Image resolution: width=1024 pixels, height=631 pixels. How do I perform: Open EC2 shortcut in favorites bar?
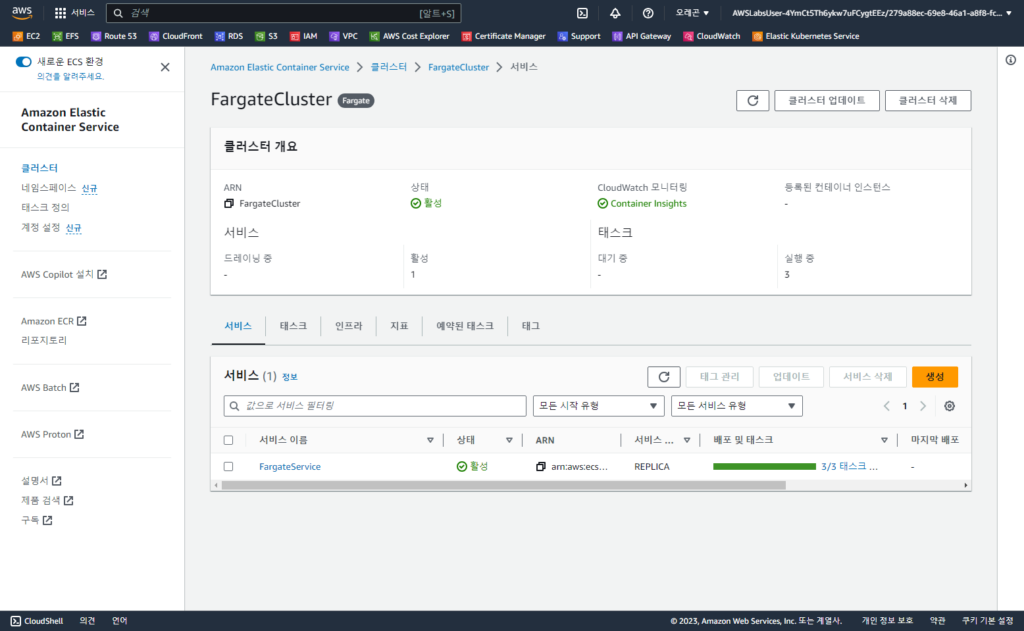[x=27, y=37]
